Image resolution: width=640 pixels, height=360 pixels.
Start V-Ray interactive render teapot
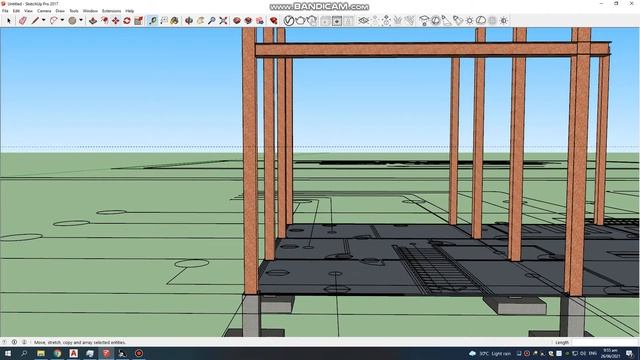click(312, 20)
